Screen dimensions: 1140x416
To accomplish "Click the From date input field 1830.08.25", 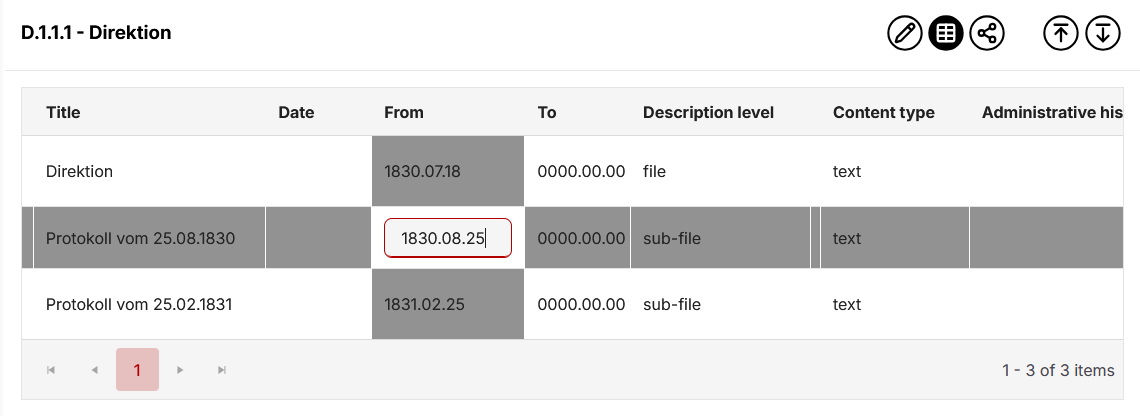I will [x=447, y=238].
